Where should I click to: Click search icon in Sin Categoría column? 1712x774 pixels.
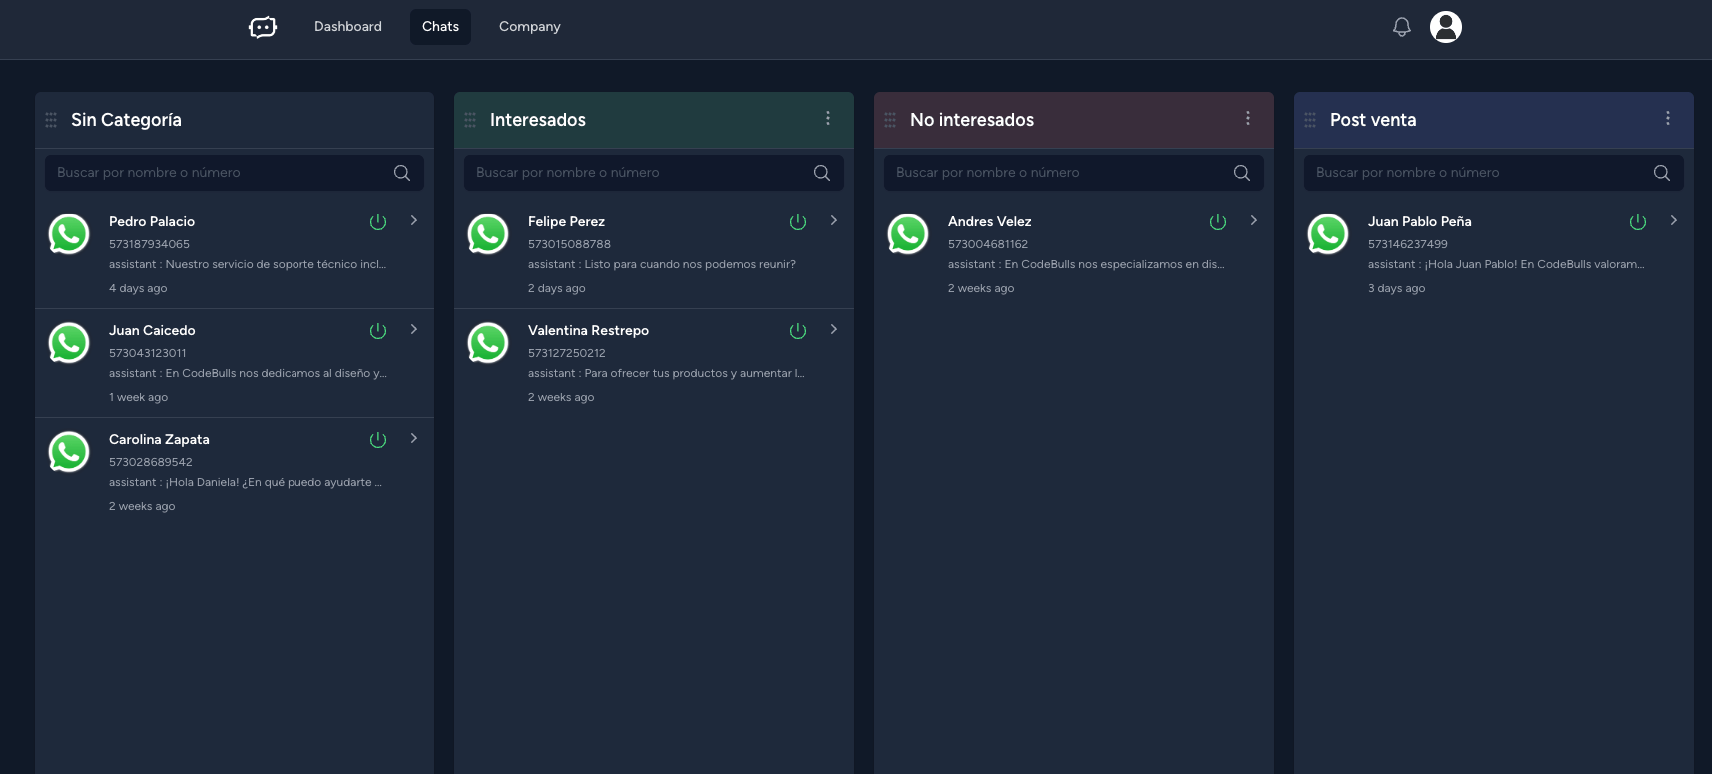(402, 173)
